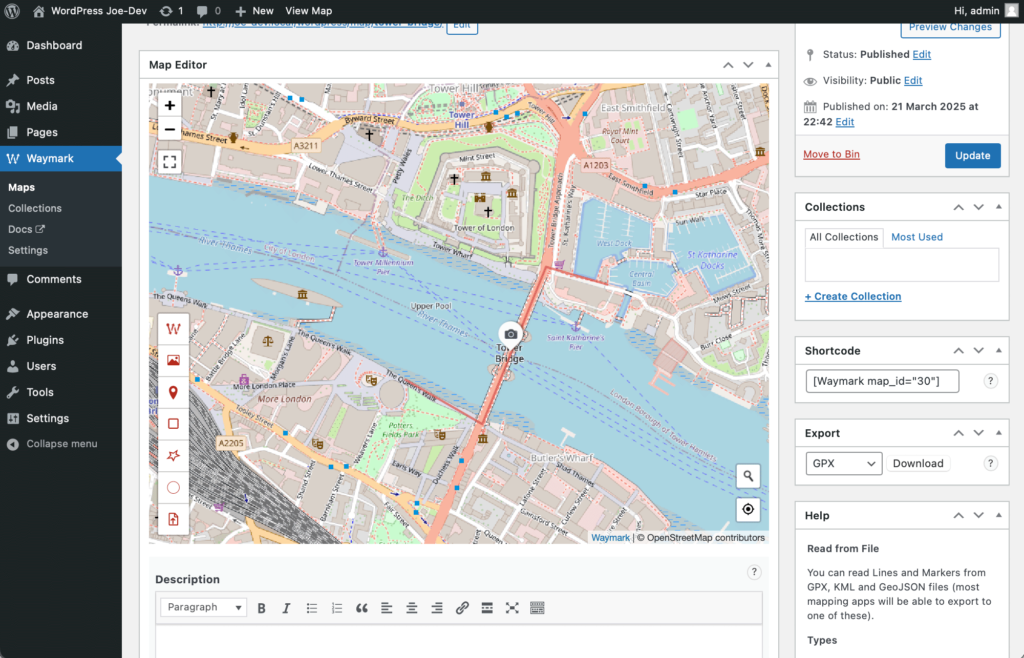Toggle italic formatting in Description editor
Image resolution: width=1024 pixels, height=658 pixels.
tap(286, 608)
